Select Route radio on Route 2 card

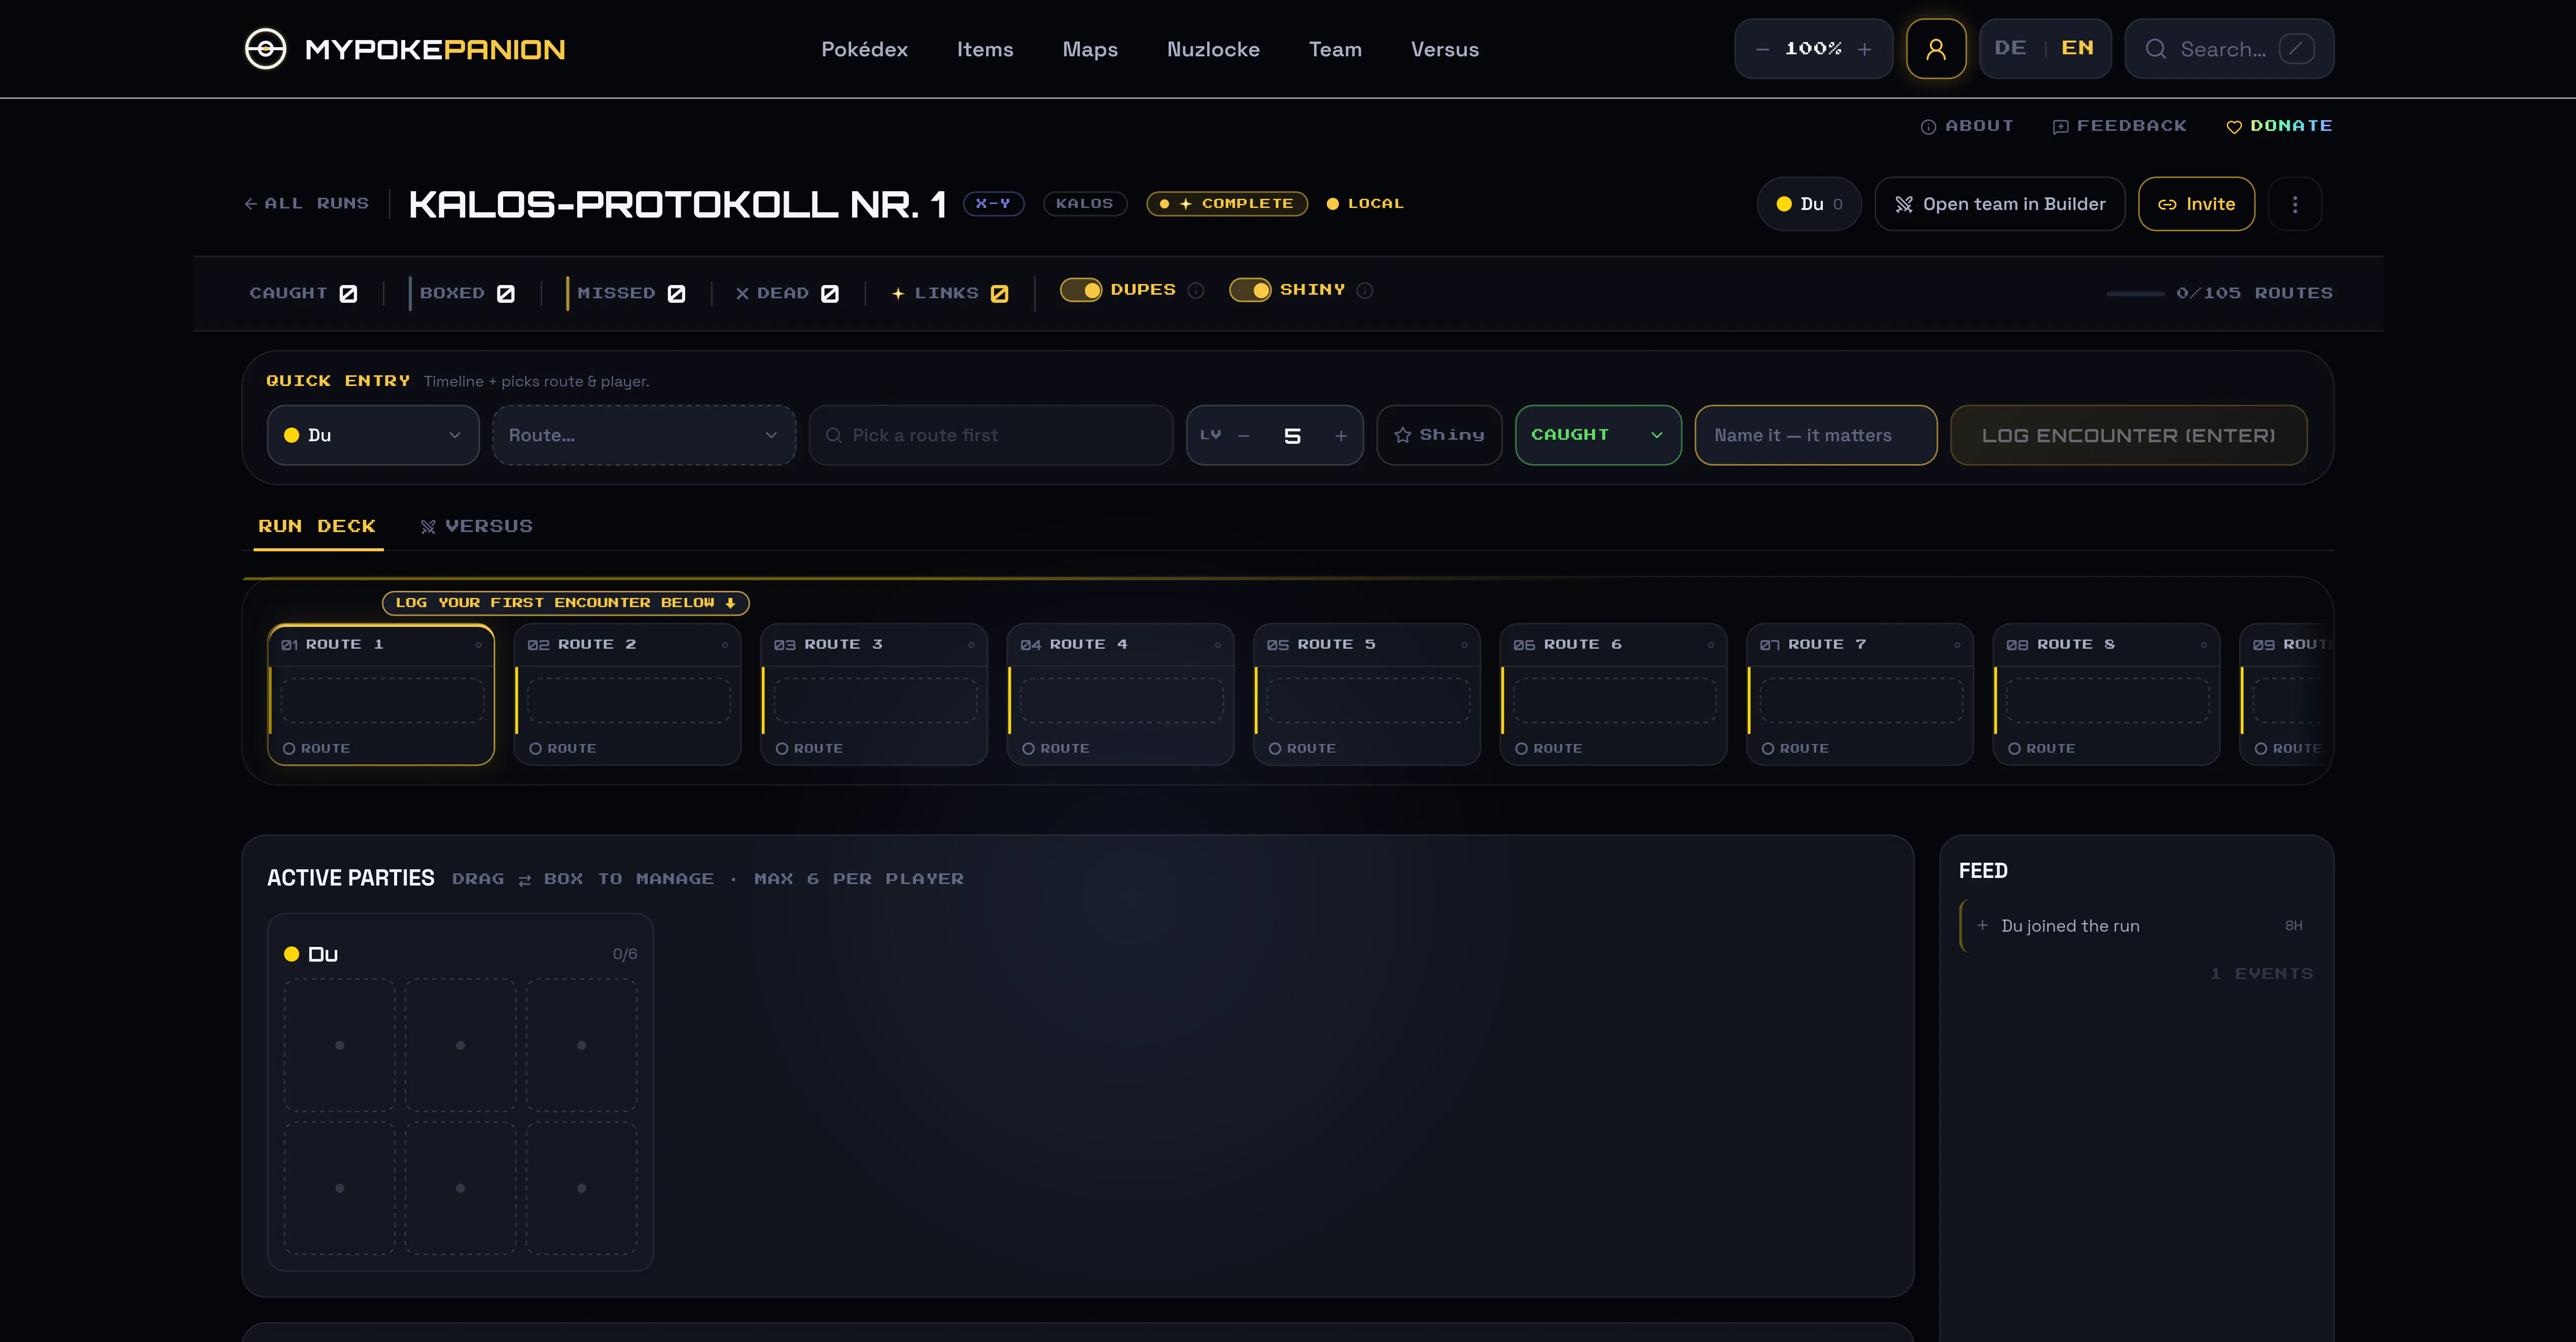(x=535, y=749)
